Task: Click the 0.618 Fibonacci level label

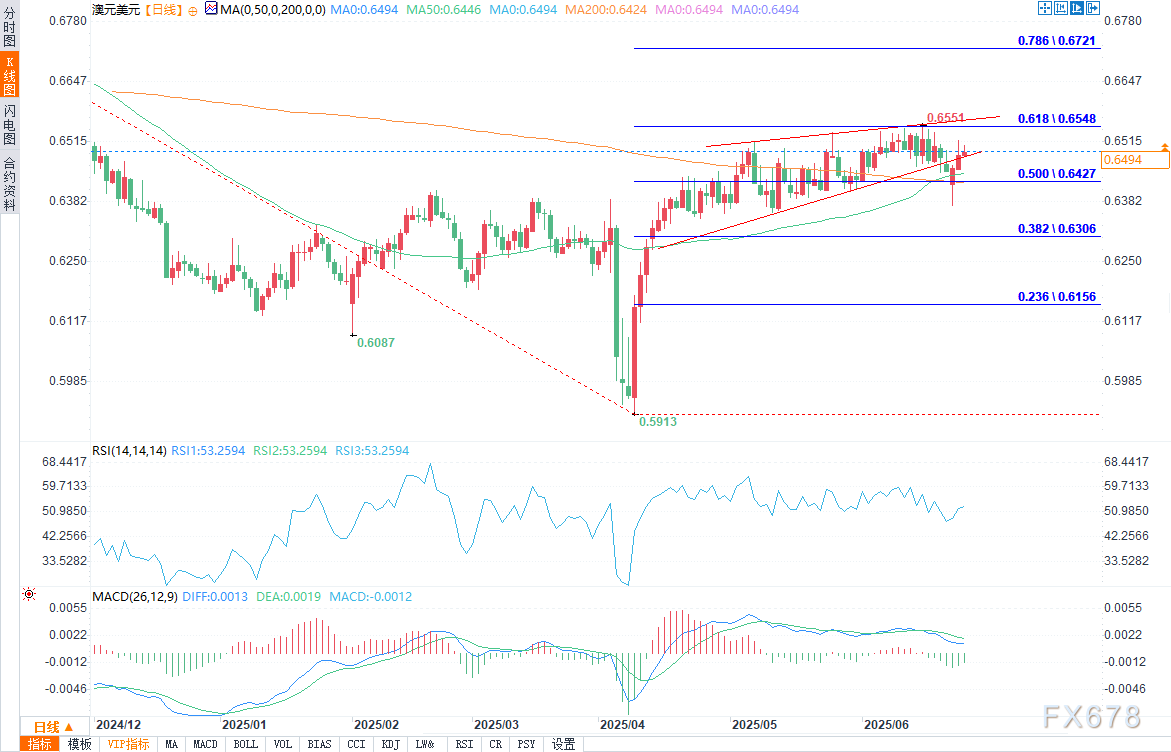Action: click(x=1056, y=118)
